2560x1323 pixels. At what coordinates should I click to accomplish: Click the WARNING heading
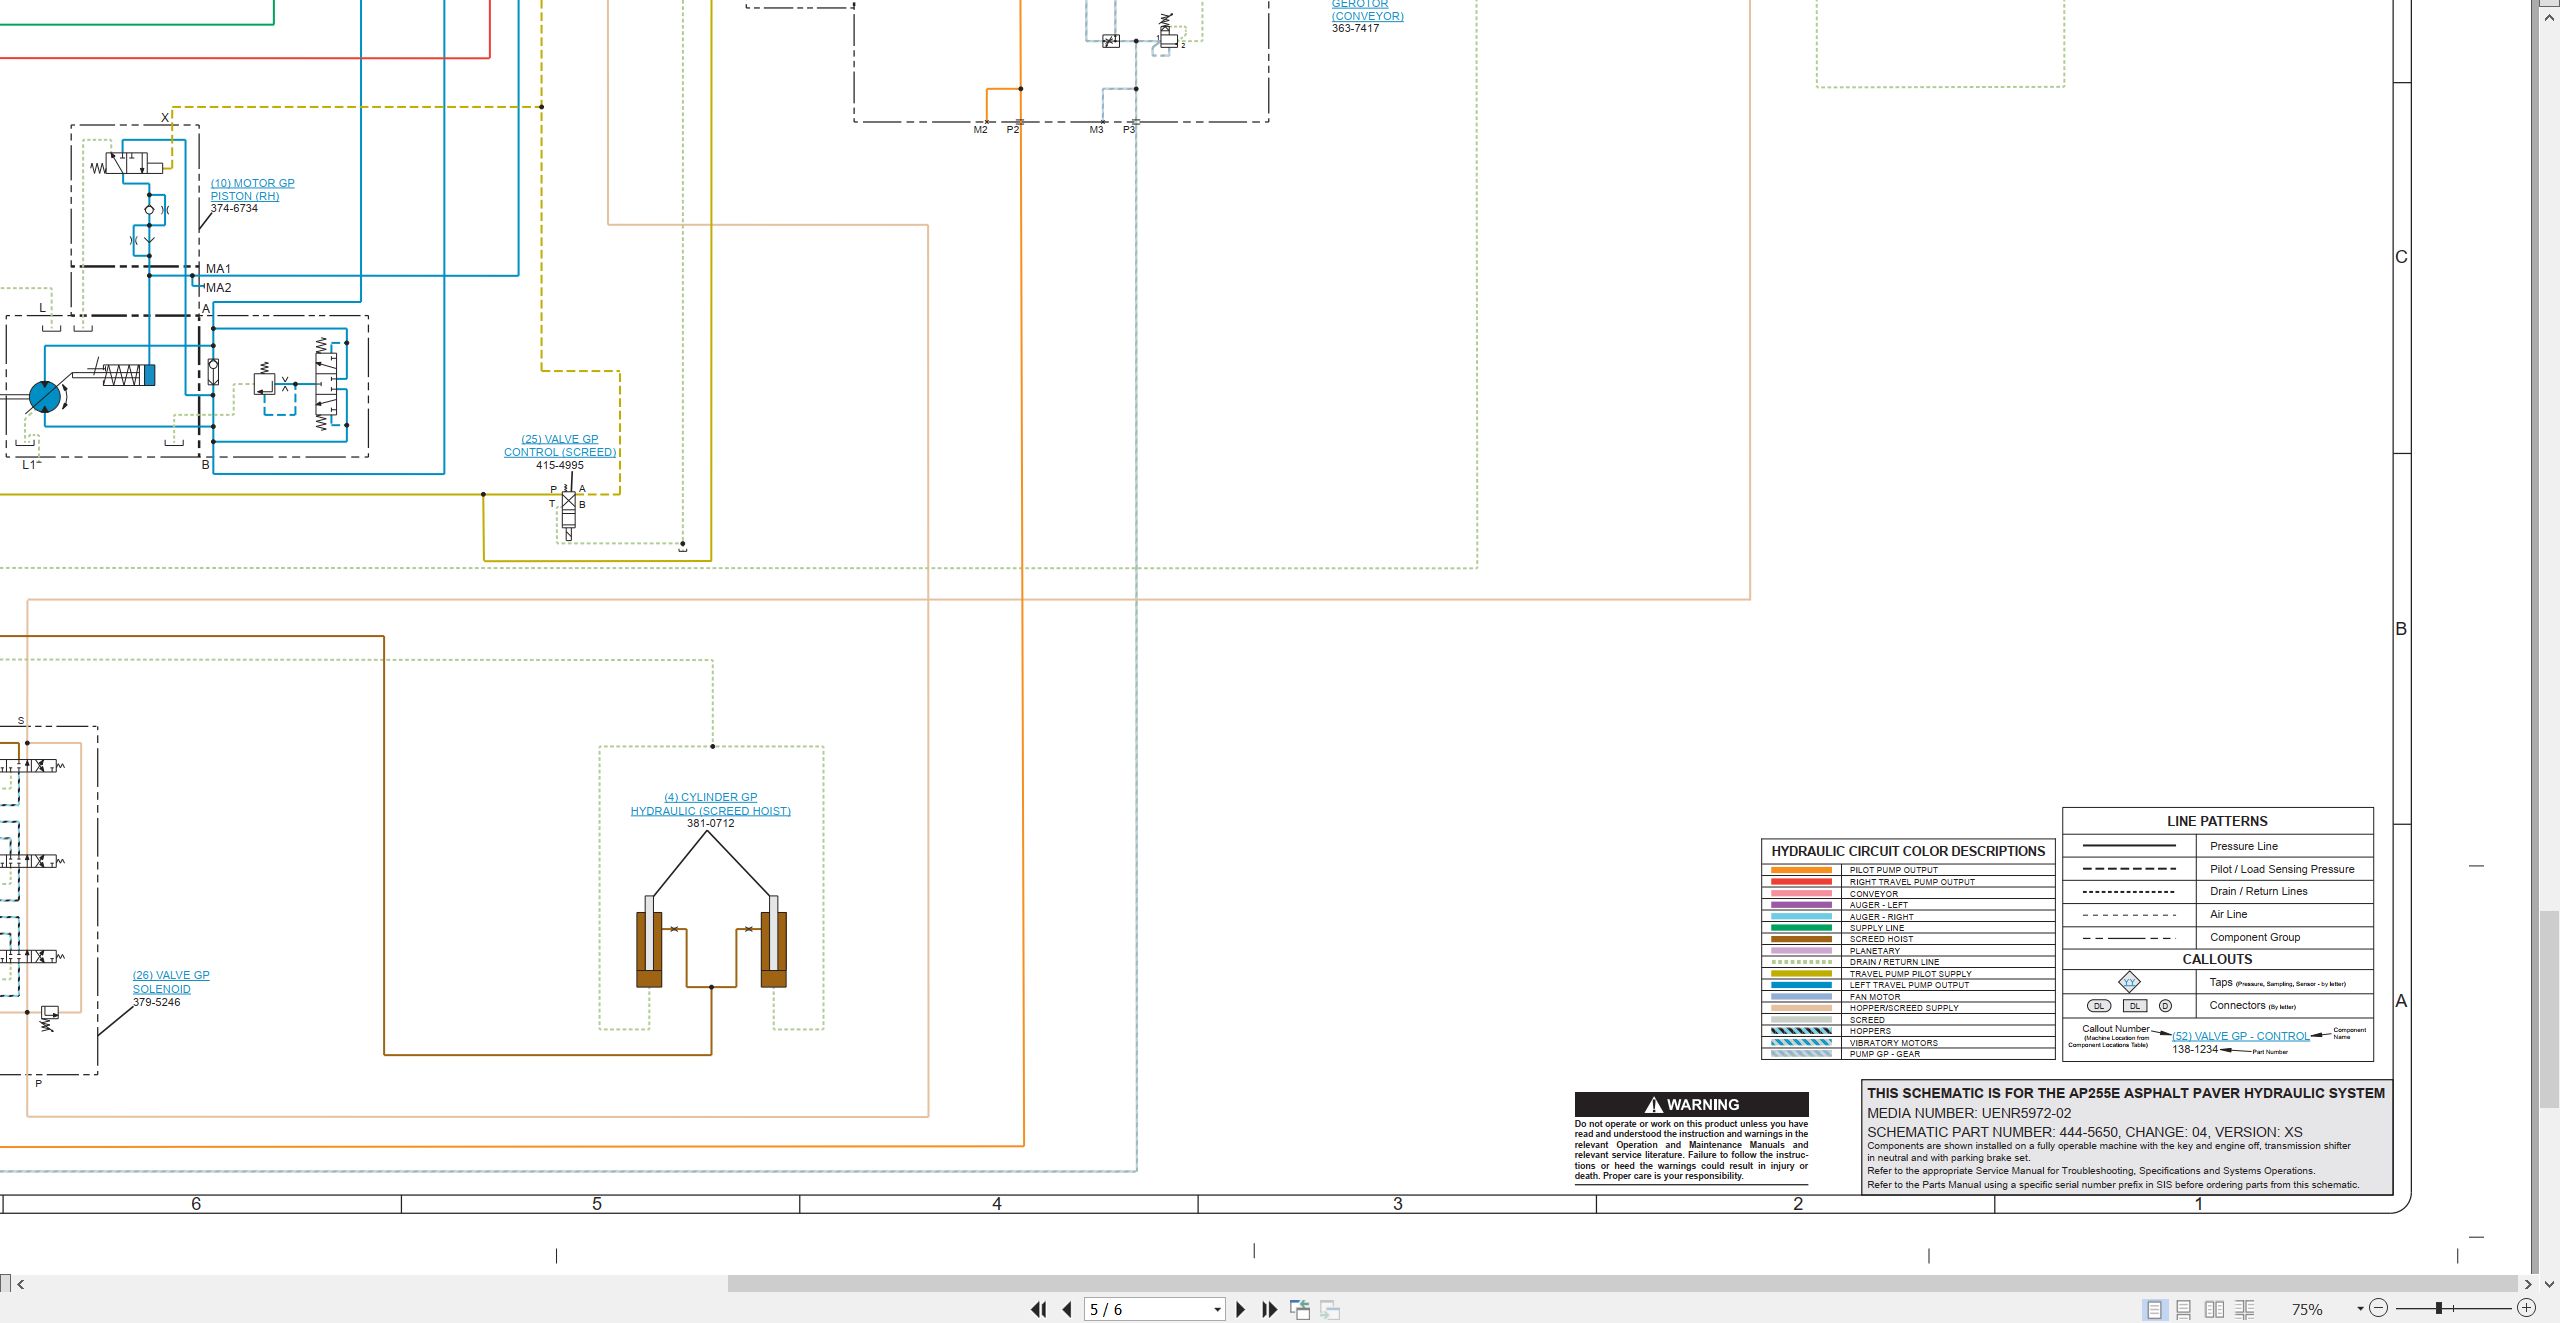[x=1692, y=1104]
